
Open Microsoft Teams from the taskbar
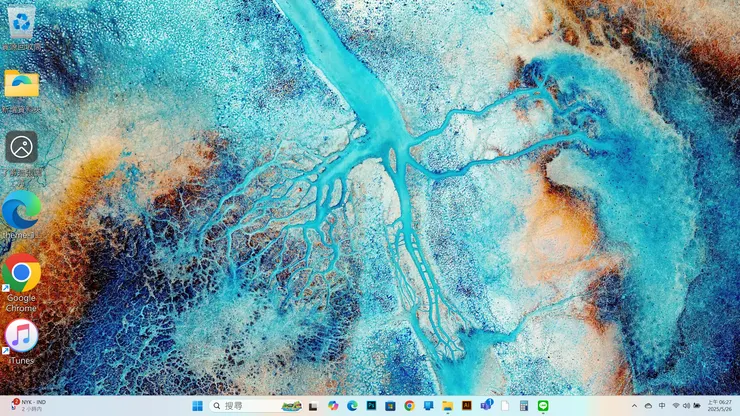(x=486, y=405)
